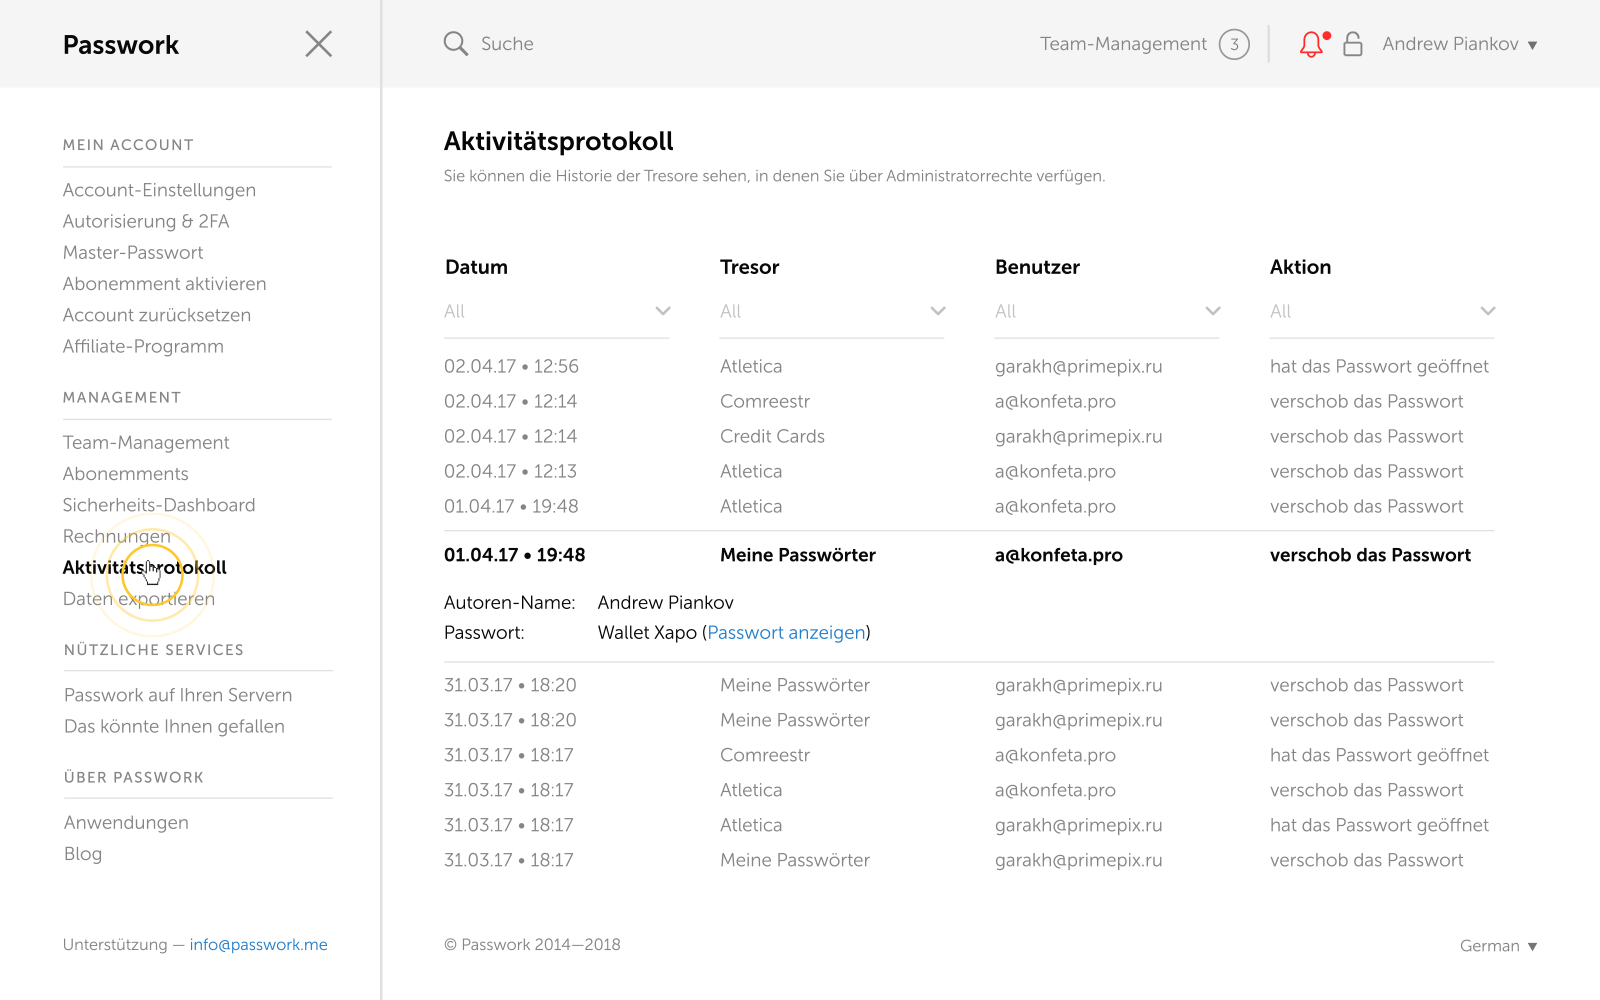Open Account-Einstellungen
The height and width of the screenshot is (1000, 1600).
159,190
